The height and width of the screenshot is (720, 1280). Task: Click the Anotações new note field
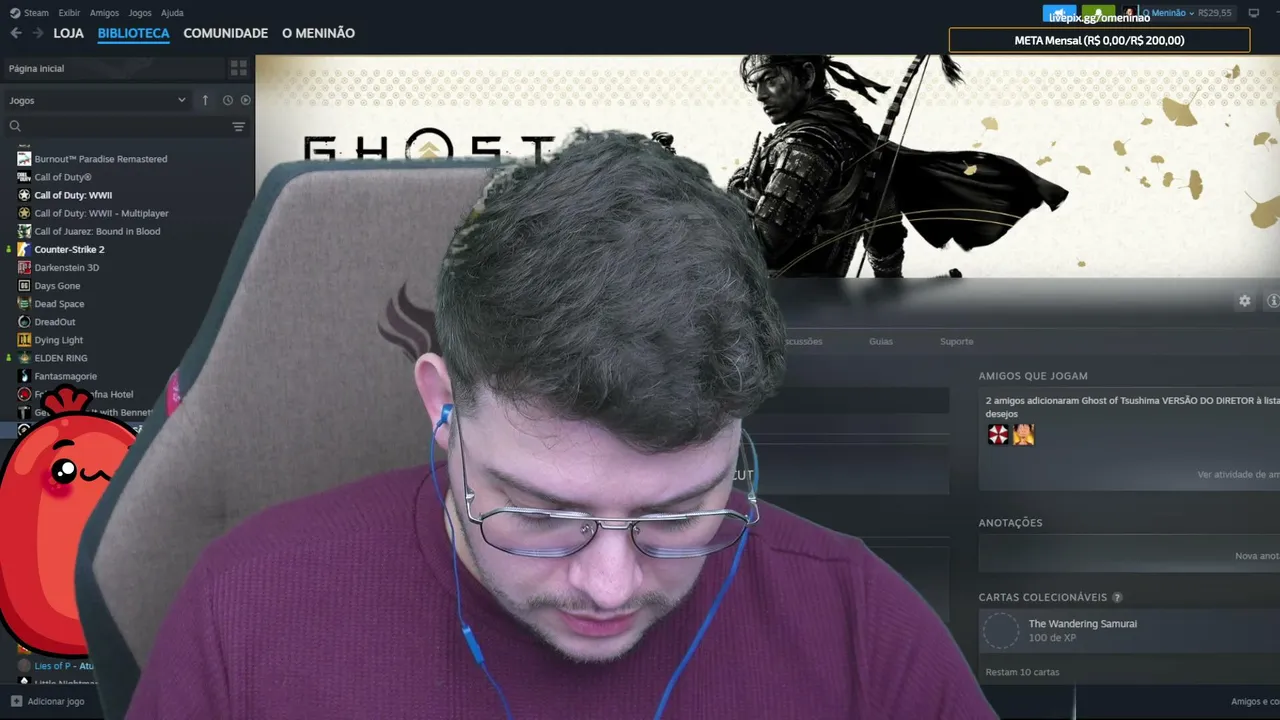(x=1129, y=555)
